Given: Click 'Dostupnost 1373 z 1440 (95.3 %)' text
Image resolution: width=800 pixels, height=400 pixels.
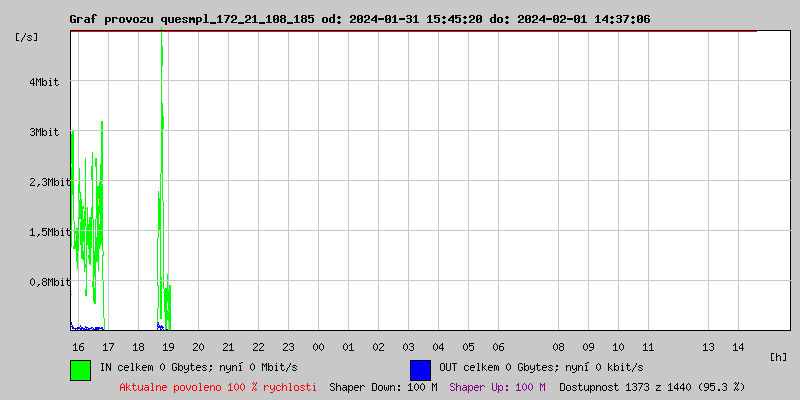Looking at the screenshot, I should [x=652, y=387].
